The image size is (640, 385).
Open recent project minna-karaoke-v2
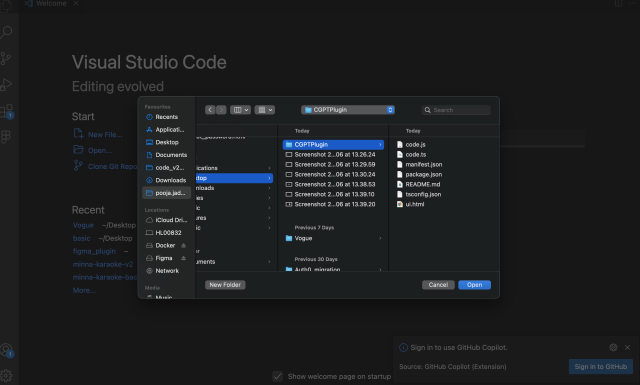(103, 264)
